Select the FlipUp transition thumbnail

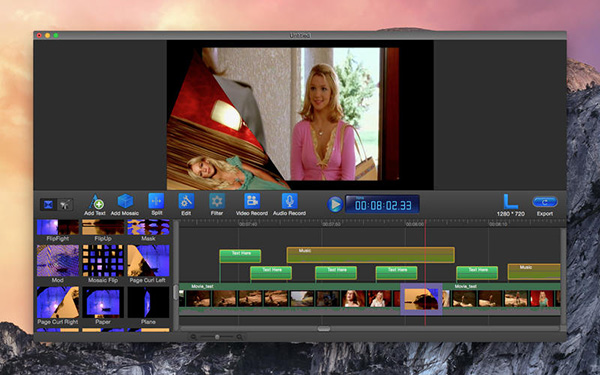click(x=103, y=227)
